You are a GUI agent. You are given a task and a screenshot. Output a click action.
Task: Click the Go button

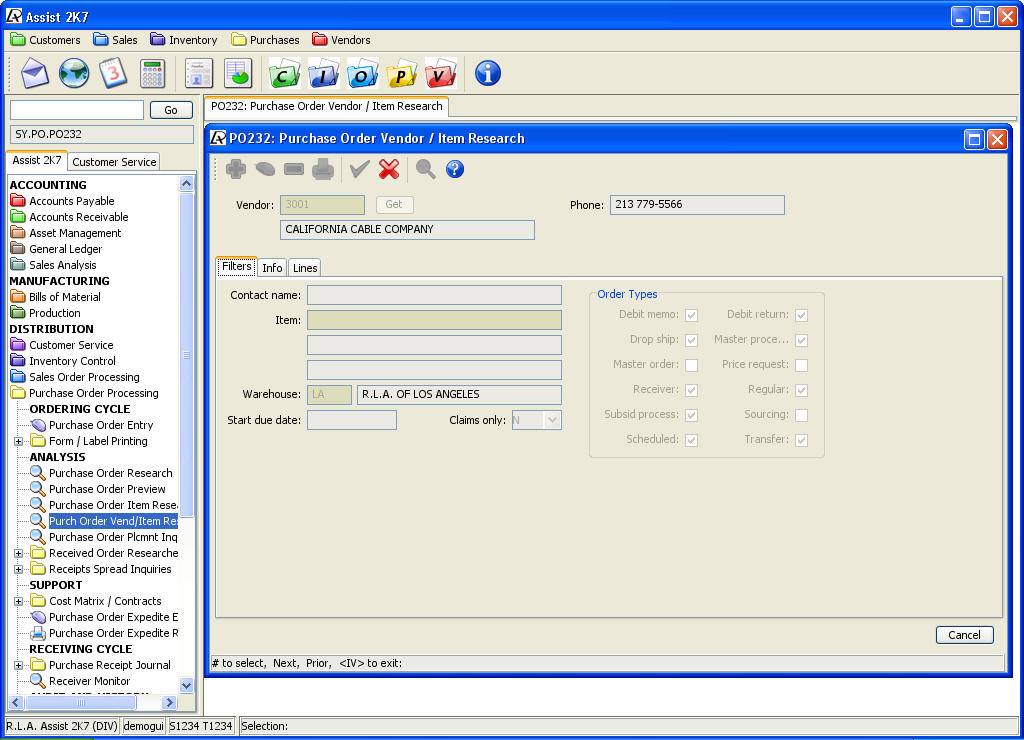click(x=171, y=111)
